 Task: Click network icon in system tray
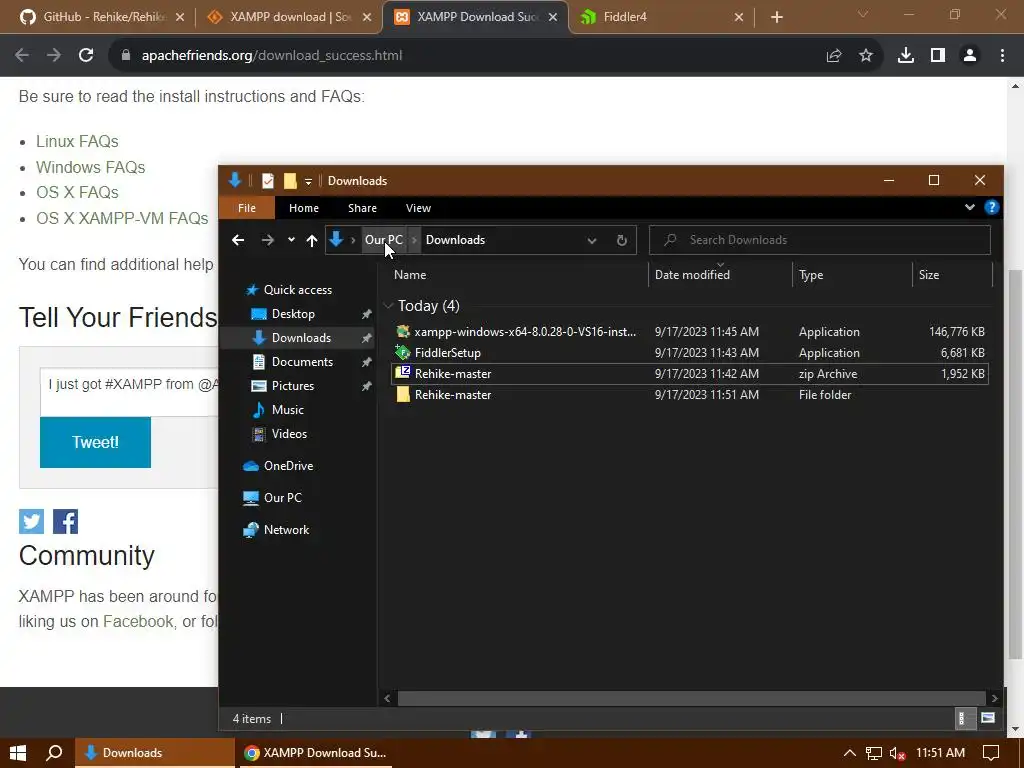(x=874, y=754)
